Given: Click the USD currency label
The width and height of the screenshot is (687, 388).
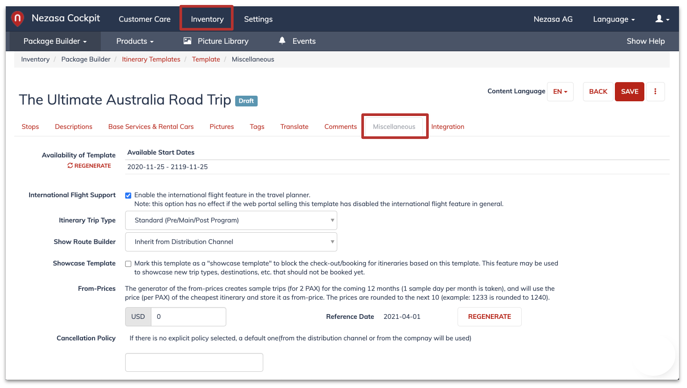Looking at the screenshot, I should point(138,317).
